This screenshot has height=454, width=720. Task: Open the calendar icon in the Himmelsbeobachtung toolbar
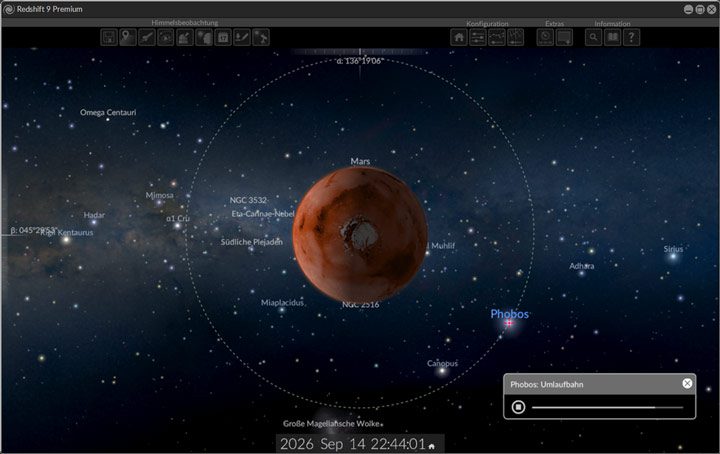223,37
